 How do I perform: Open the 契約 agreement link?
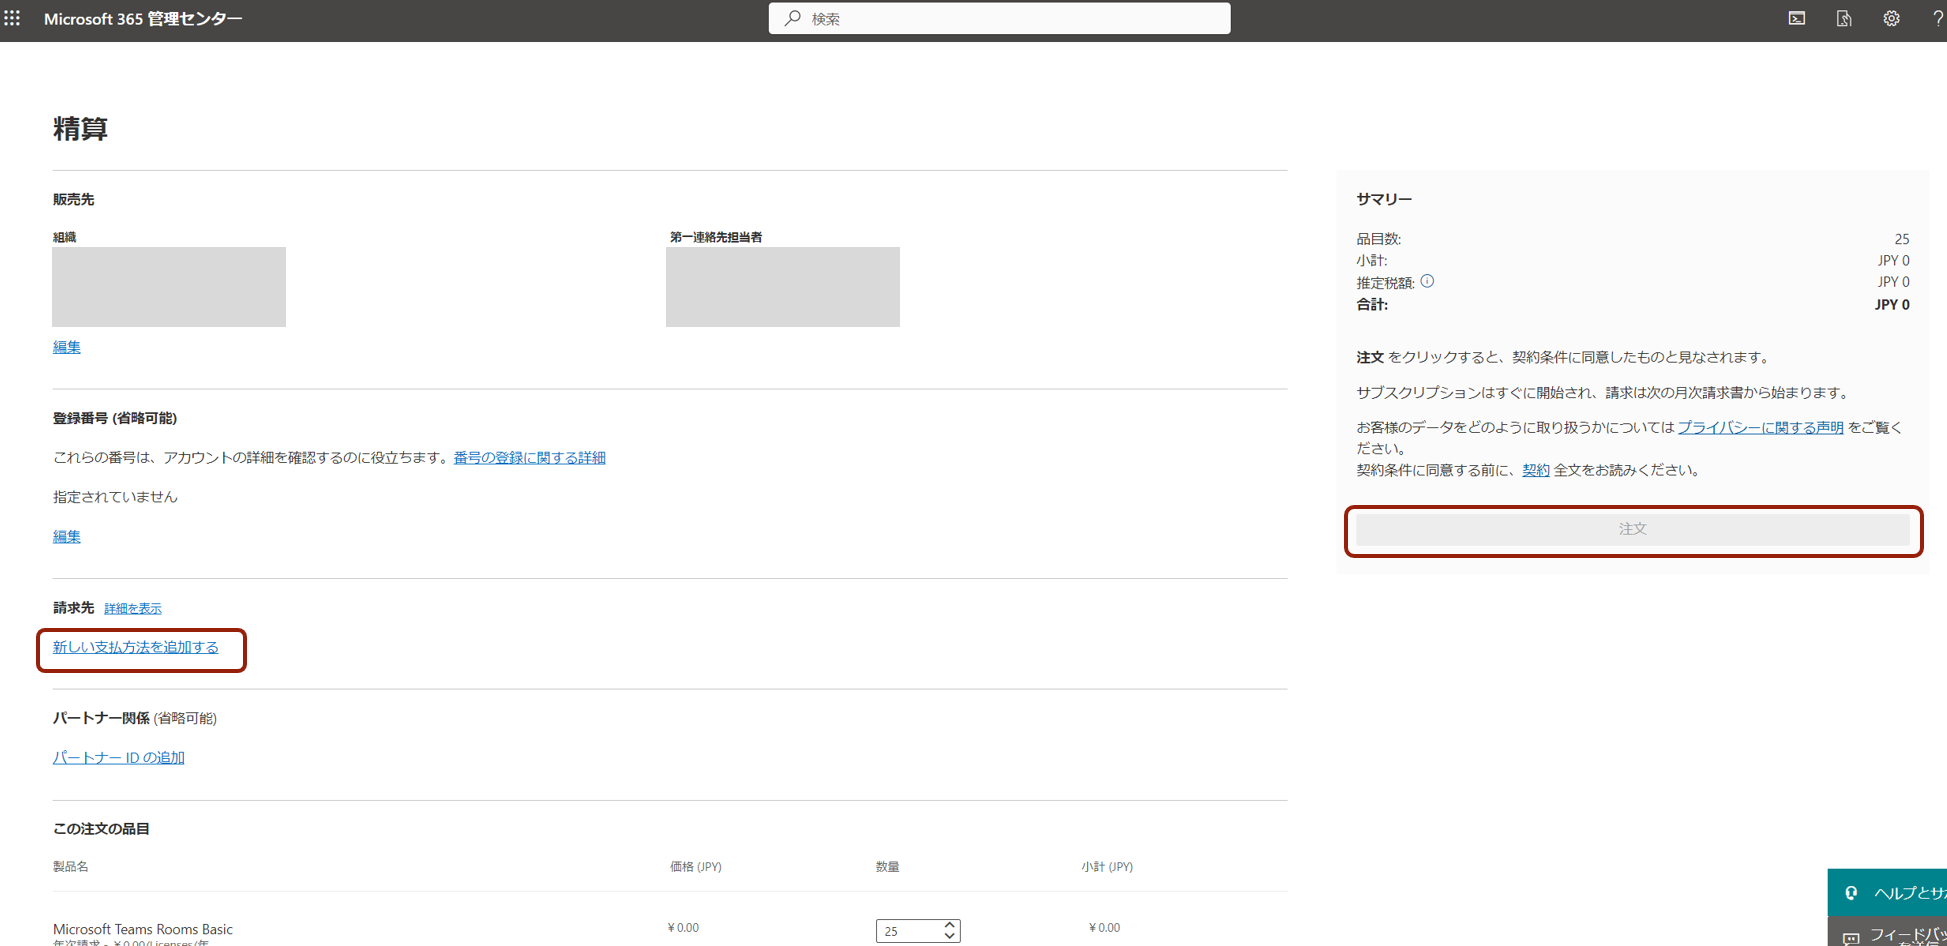pos(1535,470)
